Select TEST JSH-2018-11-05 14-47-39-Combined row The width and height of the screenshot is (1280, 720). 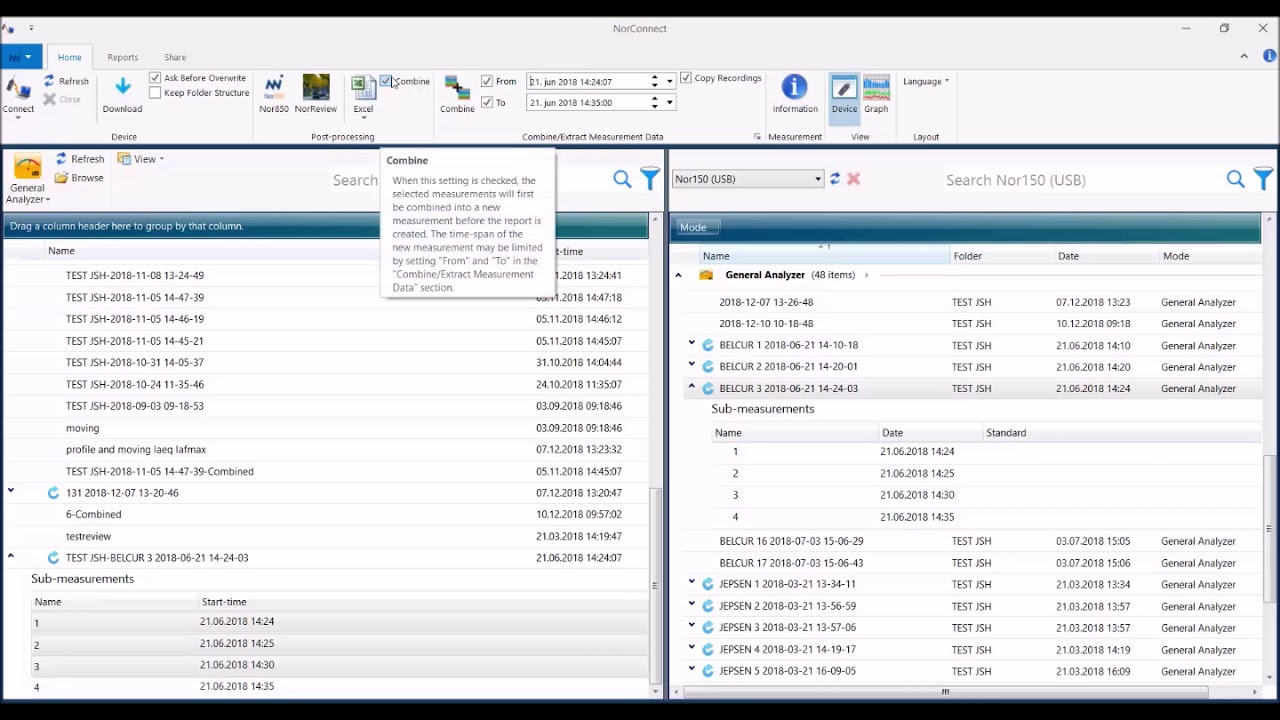pos(326,471)
